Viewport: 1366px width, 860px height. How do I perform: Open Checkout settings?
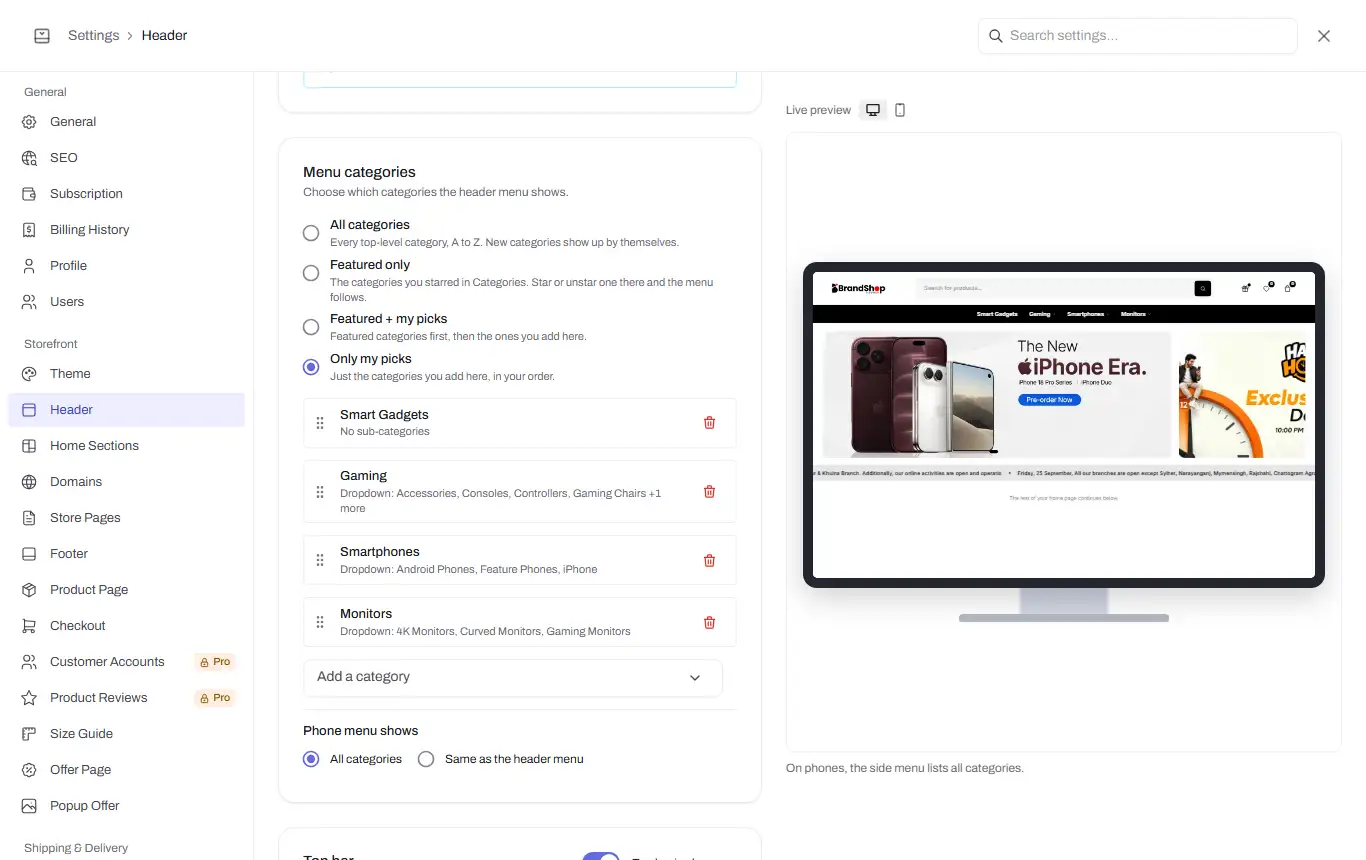(x=126, y=626)
